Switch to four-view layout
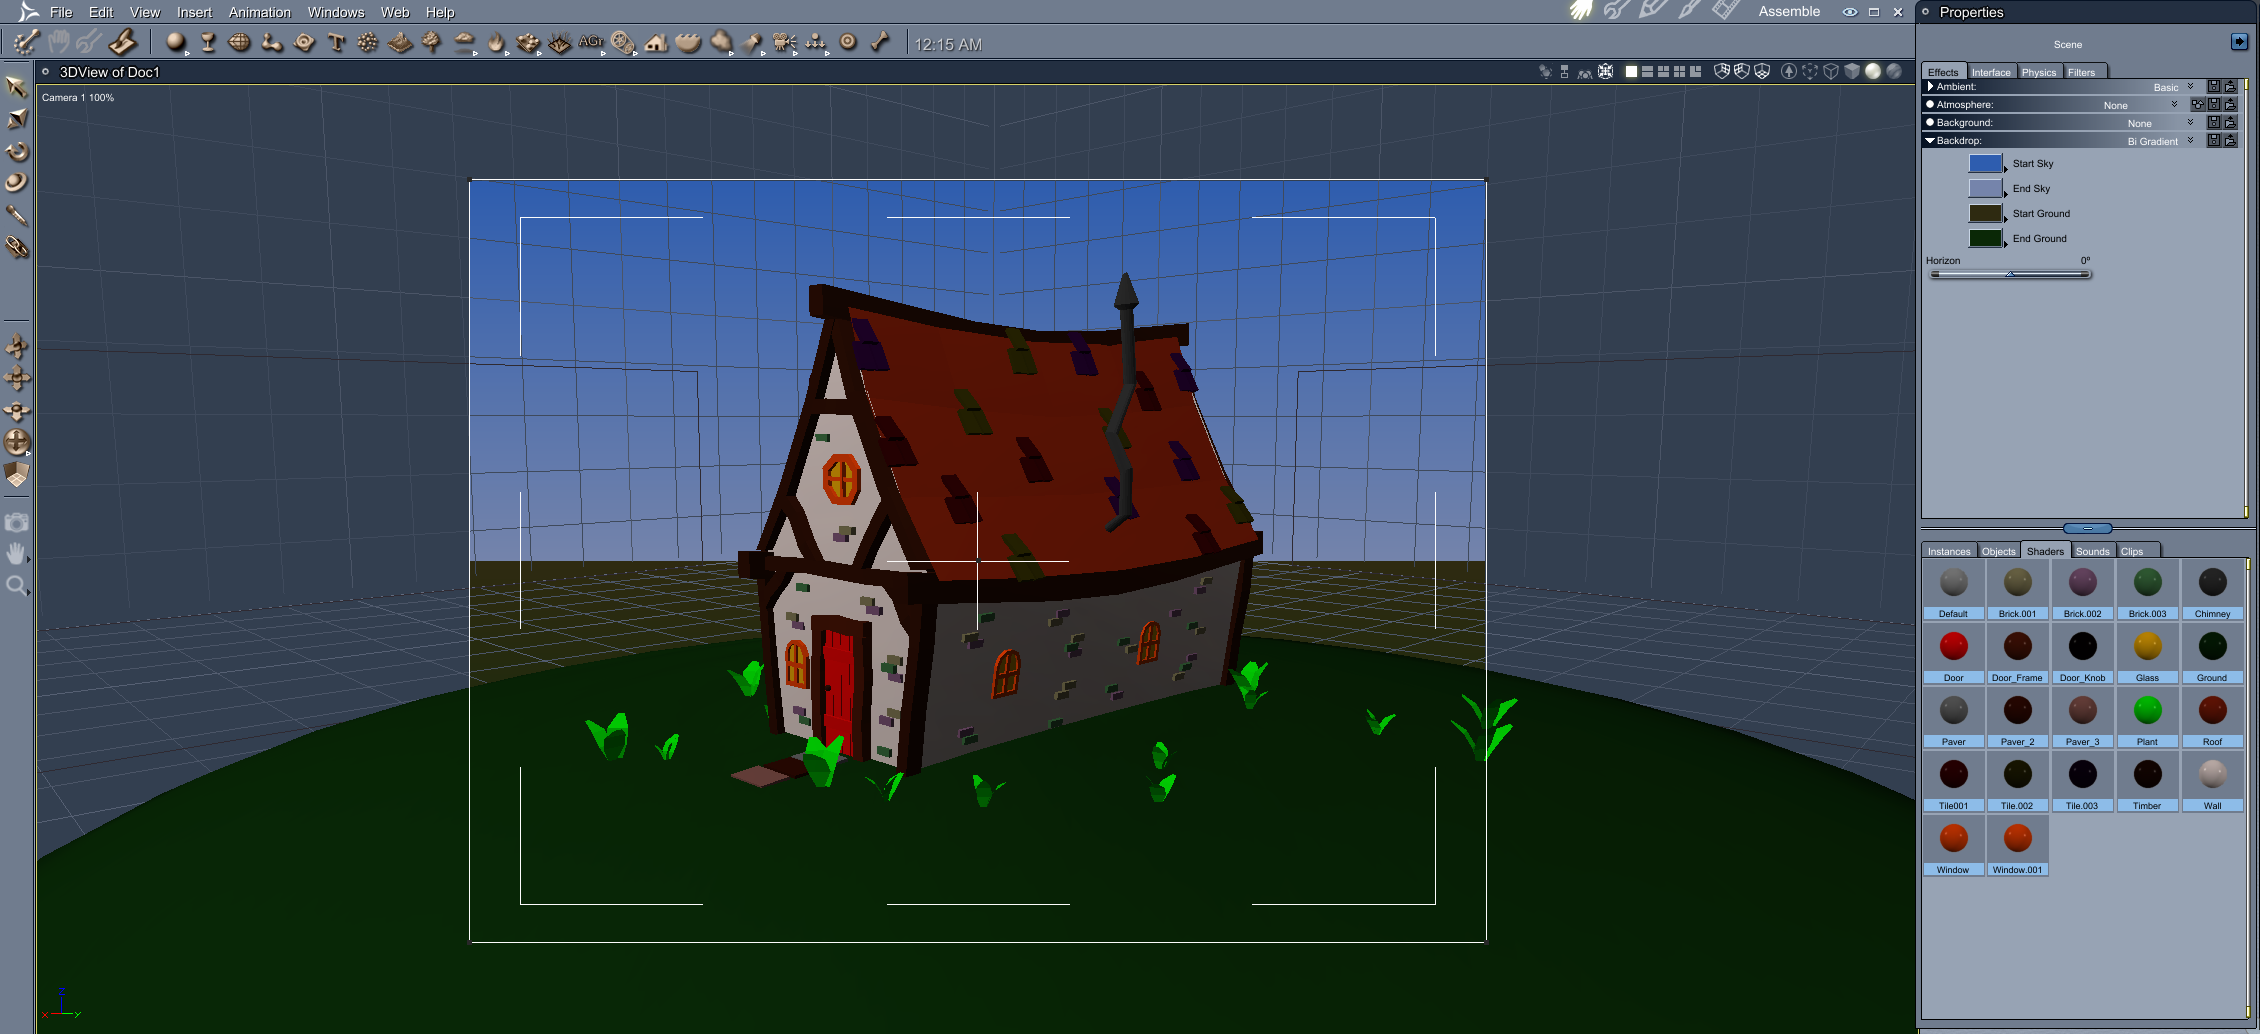Screen dimensions: 2260x1034 click(x=1679, y=72)
